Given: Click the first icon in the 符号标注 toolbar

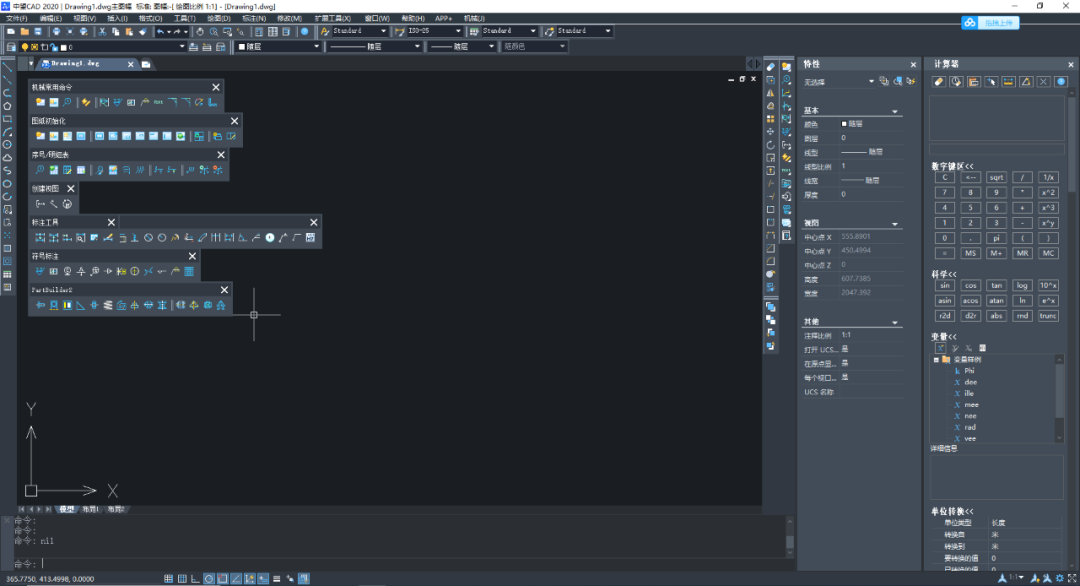Looking at the screenshot, I should click(40, 271).
